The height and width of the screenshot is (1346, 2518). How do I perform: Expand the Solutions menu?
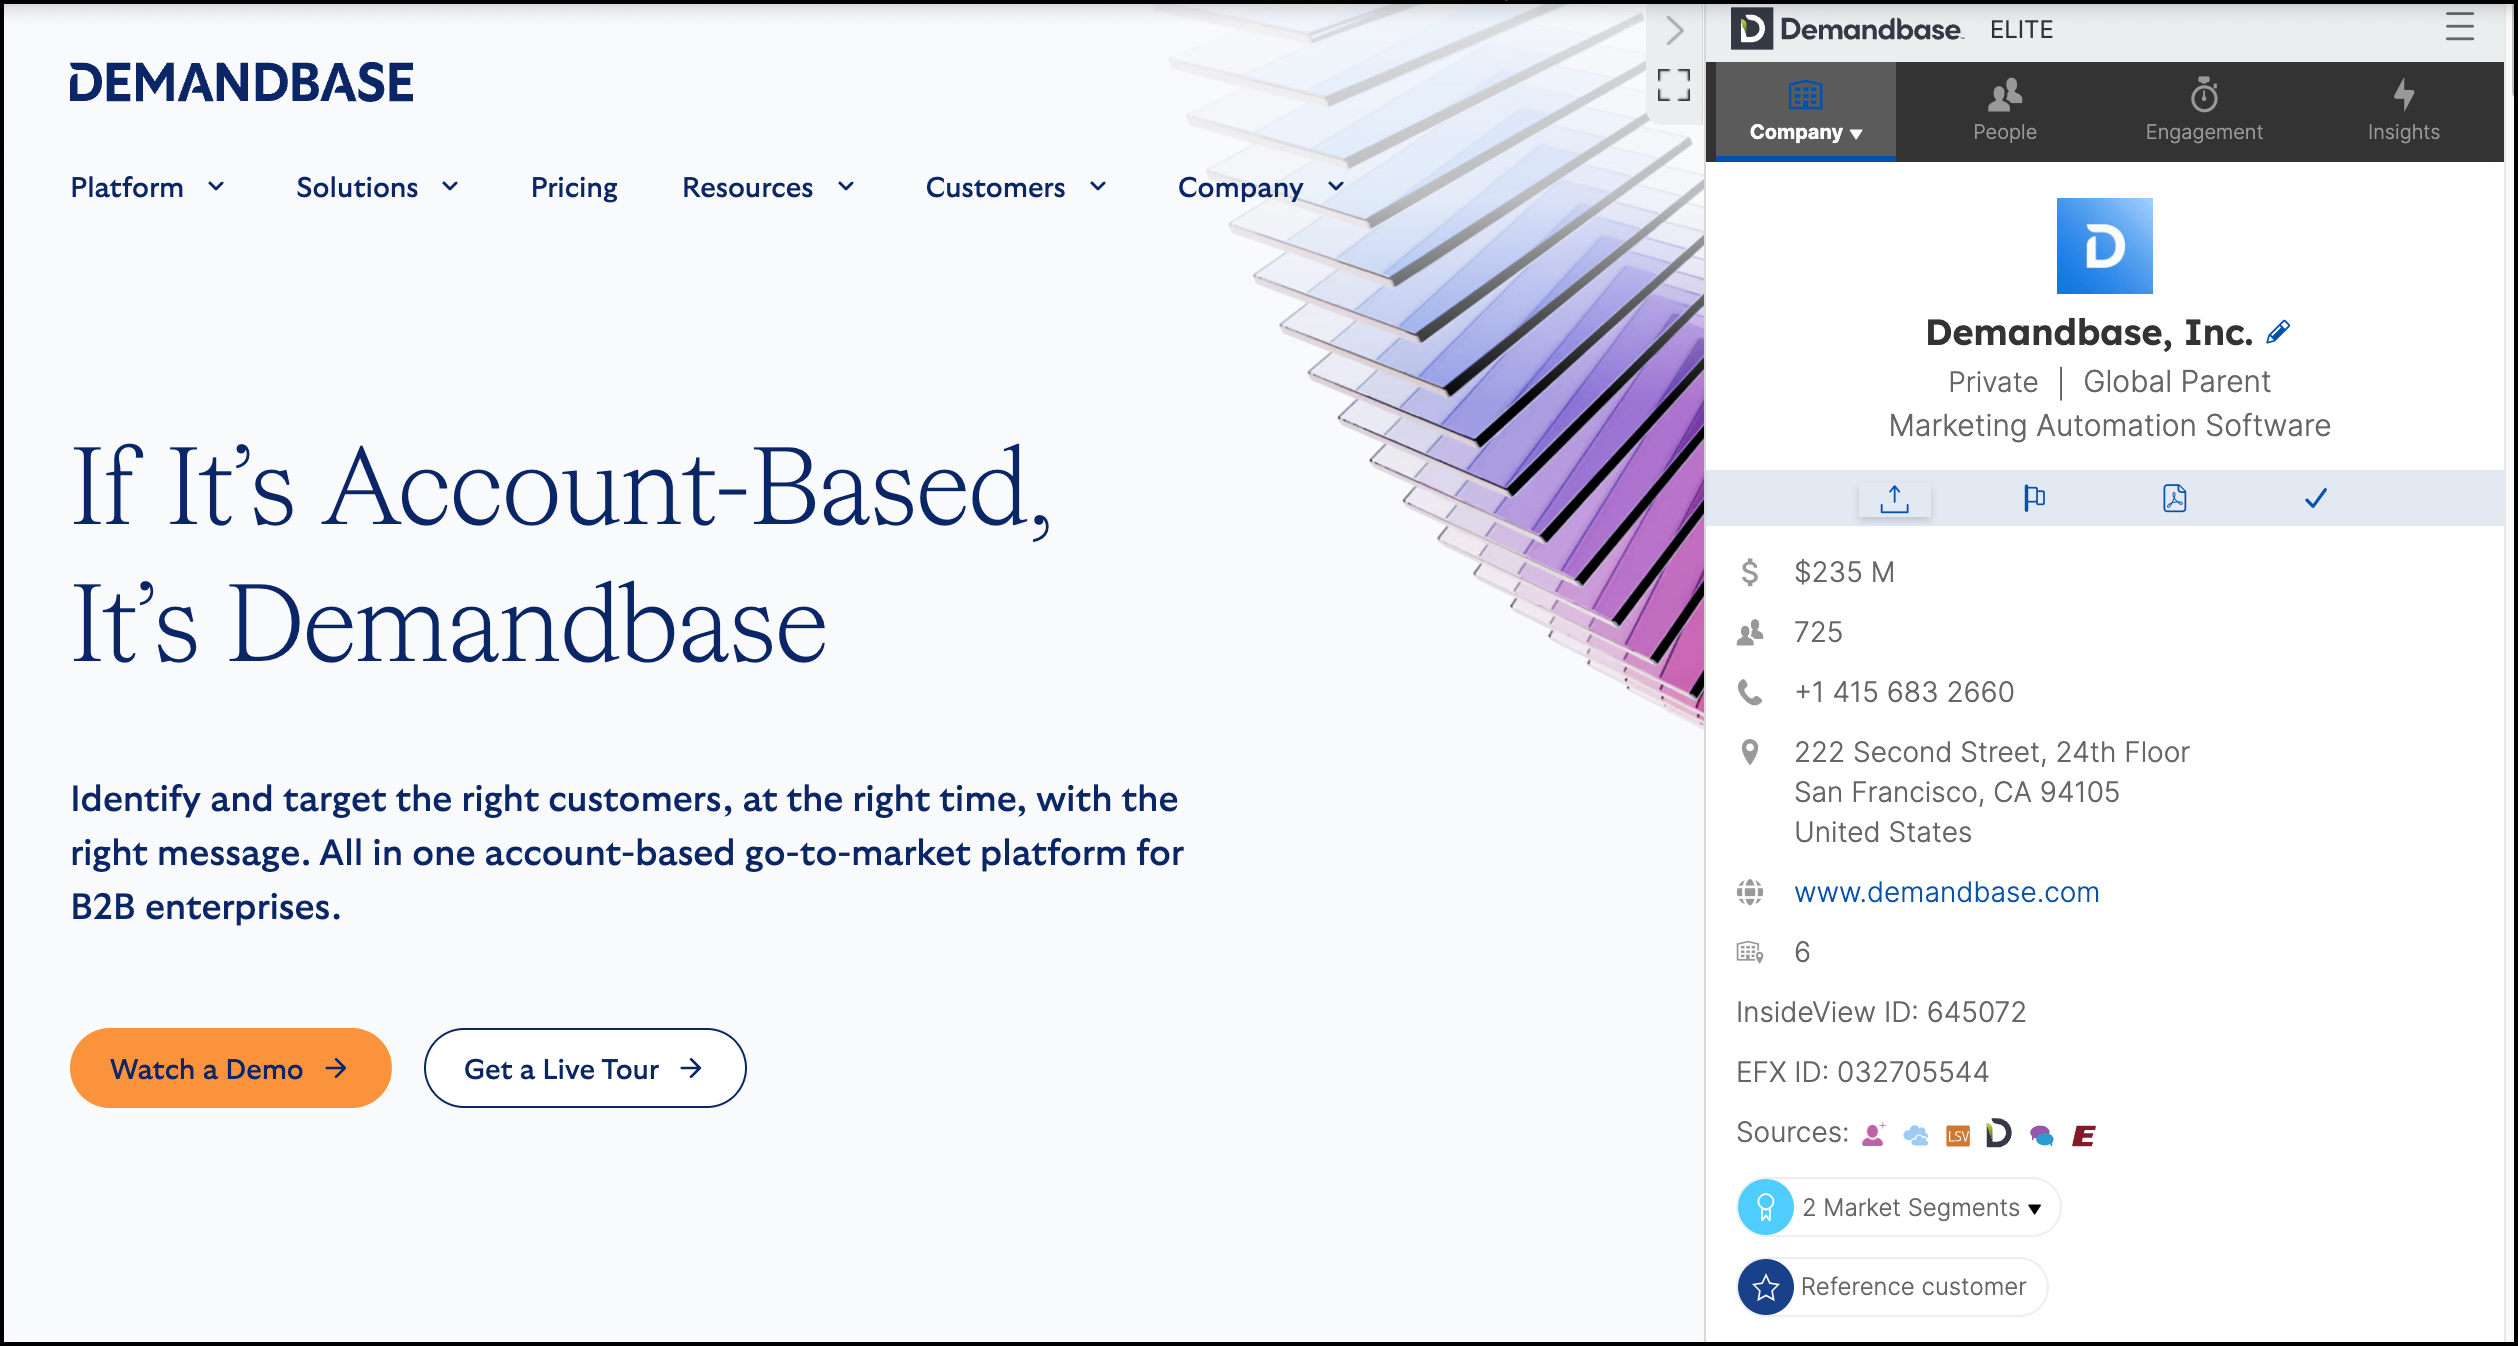tap(378, 187)
